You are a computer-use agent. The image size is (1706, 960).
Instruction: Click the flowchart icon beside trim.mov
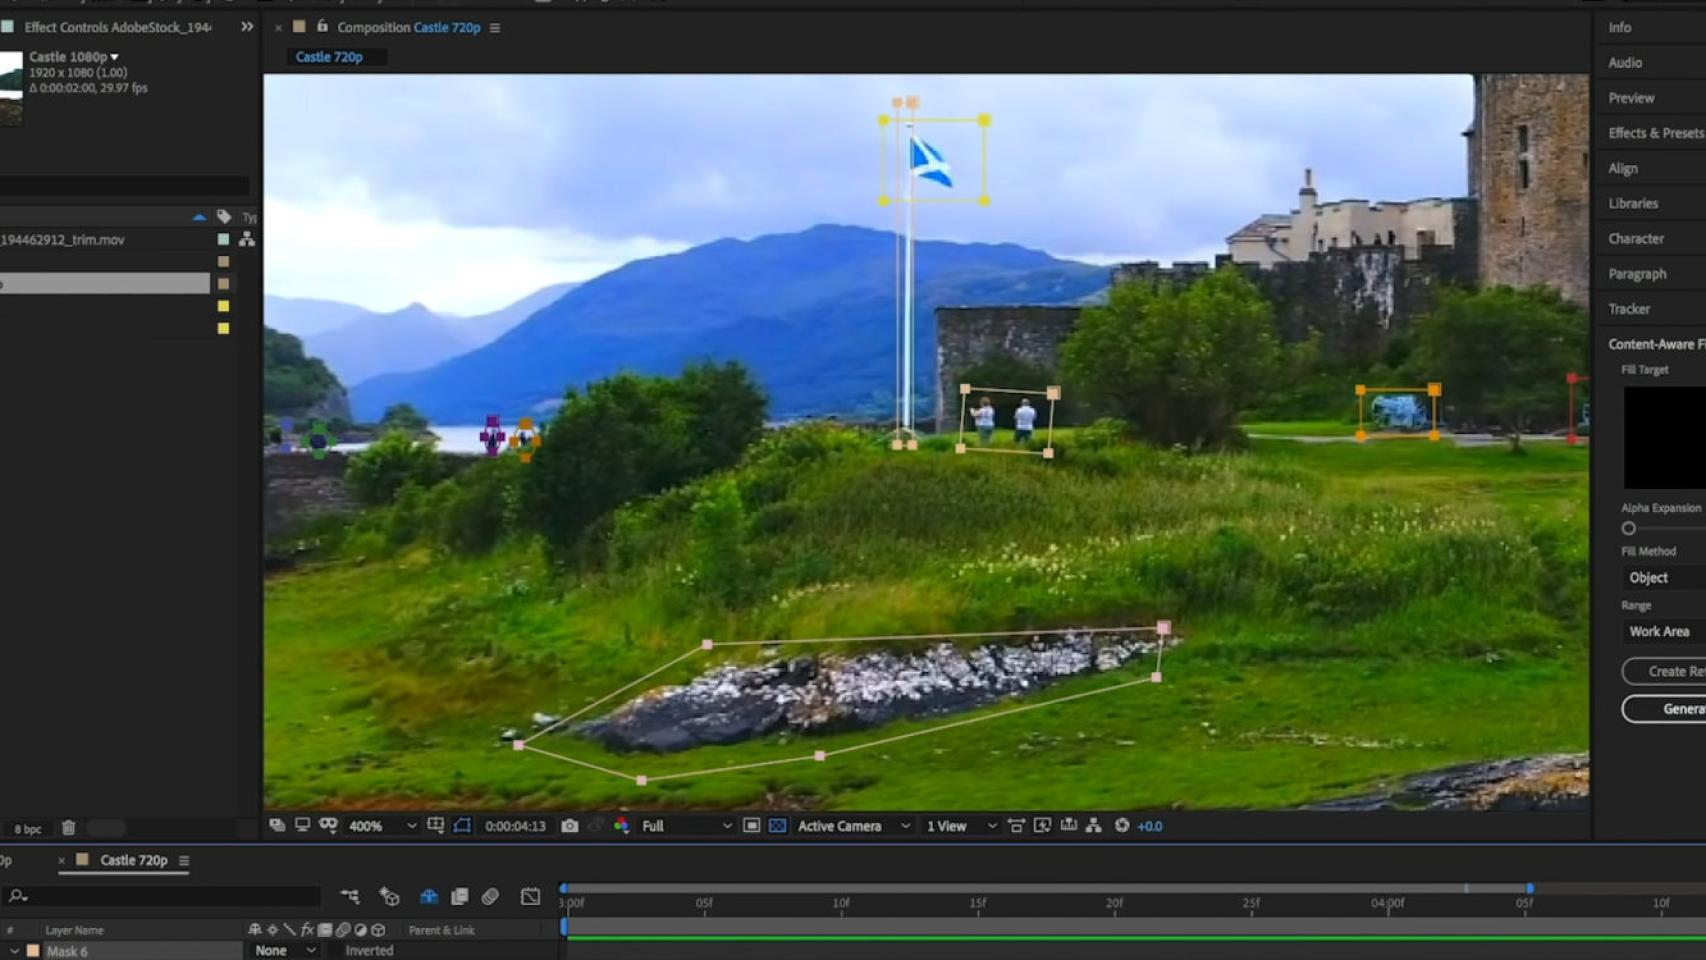point(247,240)
